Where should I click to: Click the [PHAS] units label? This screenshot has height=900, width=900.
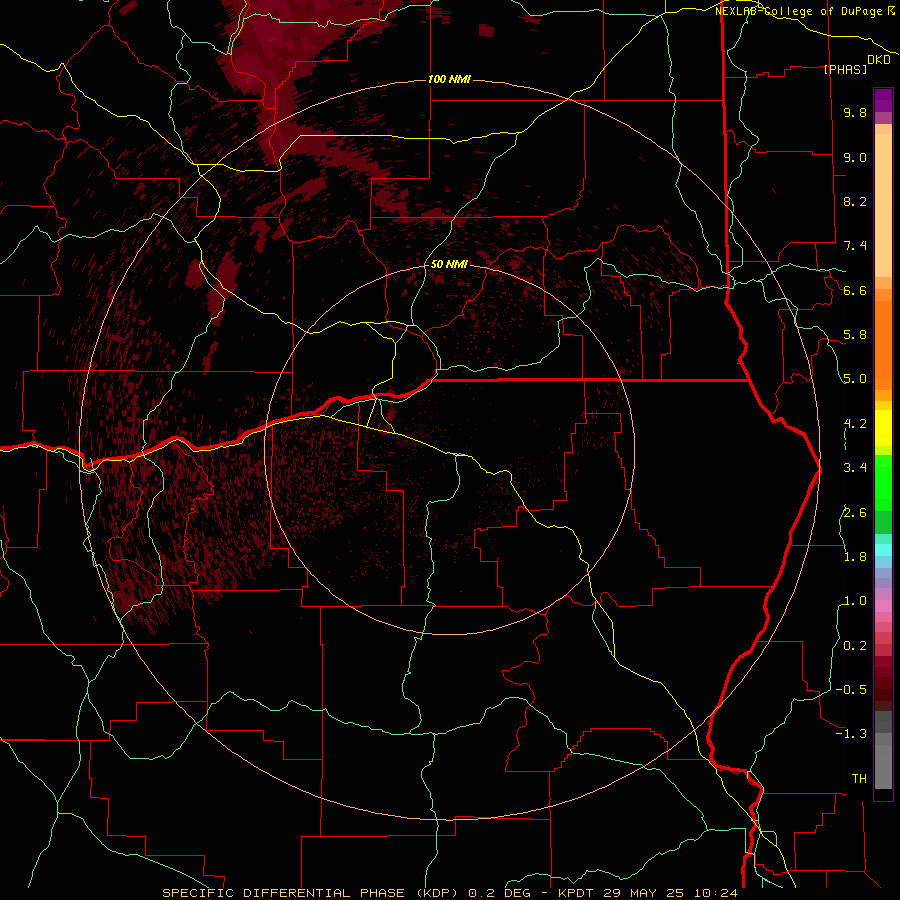pyautogui.click(x=845, y=70)
